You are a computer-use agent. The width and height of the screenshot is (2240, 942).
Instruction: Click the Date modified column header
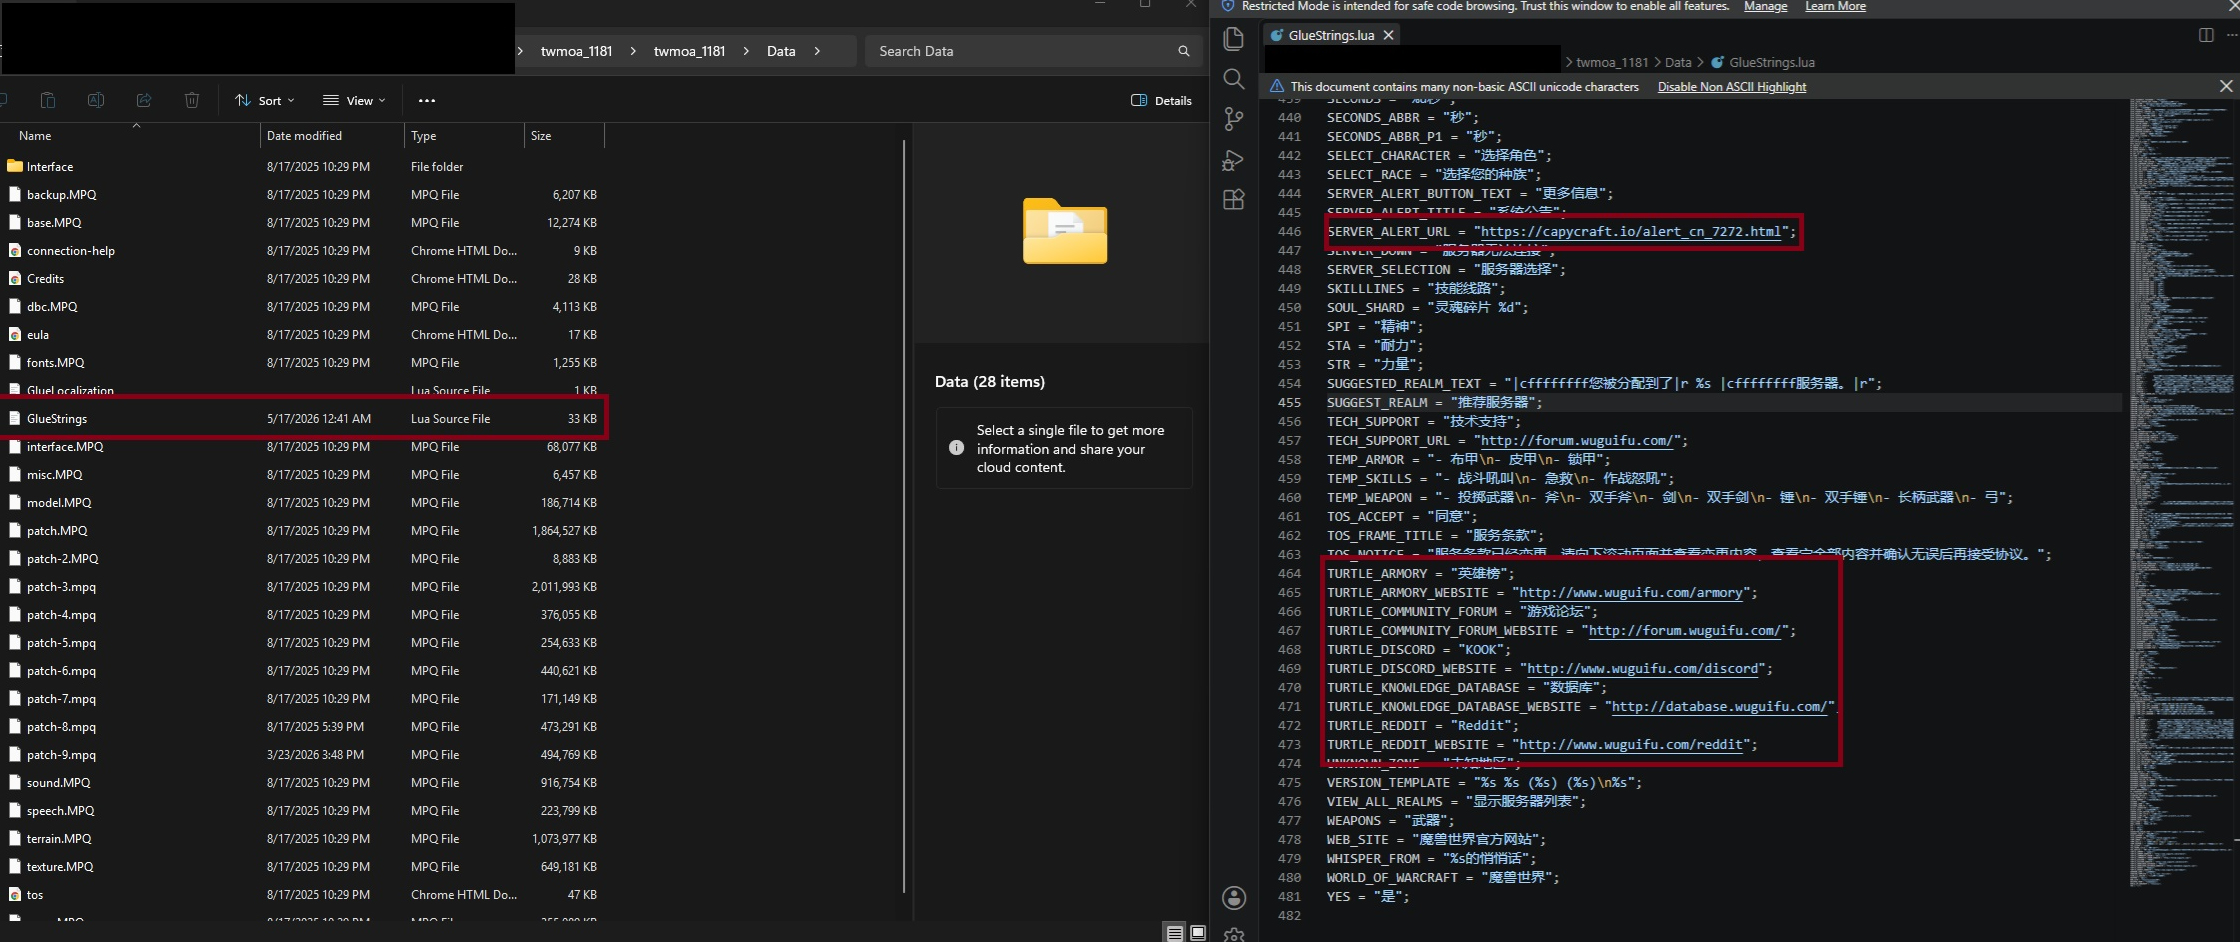[x=332, y=136]
